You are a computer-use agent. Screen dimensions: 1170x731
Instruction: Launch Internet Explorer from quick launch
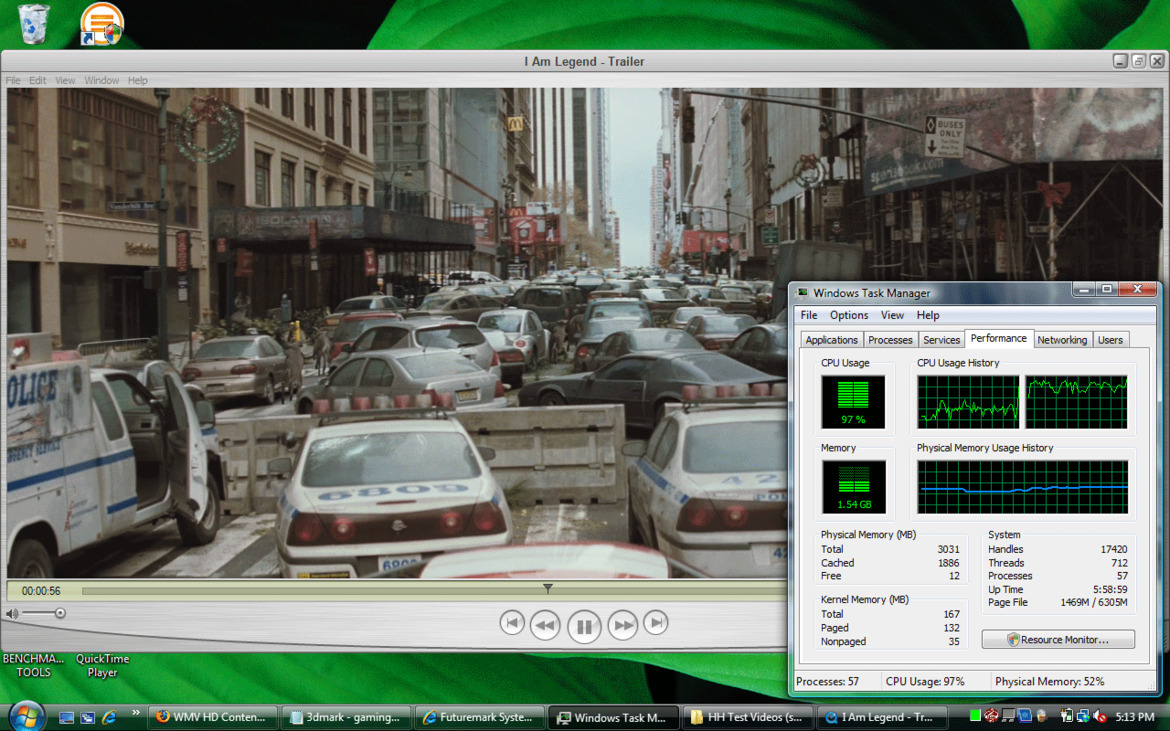(109, 718)
